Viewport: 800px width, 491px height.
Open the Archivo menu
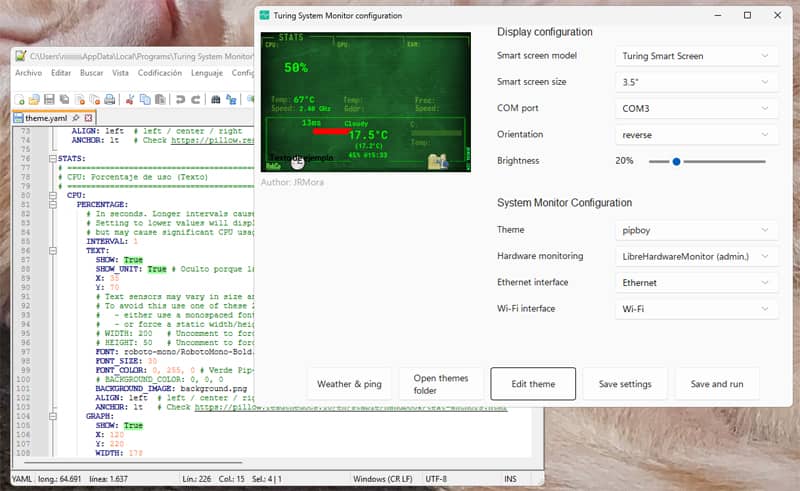click(29, 73)
